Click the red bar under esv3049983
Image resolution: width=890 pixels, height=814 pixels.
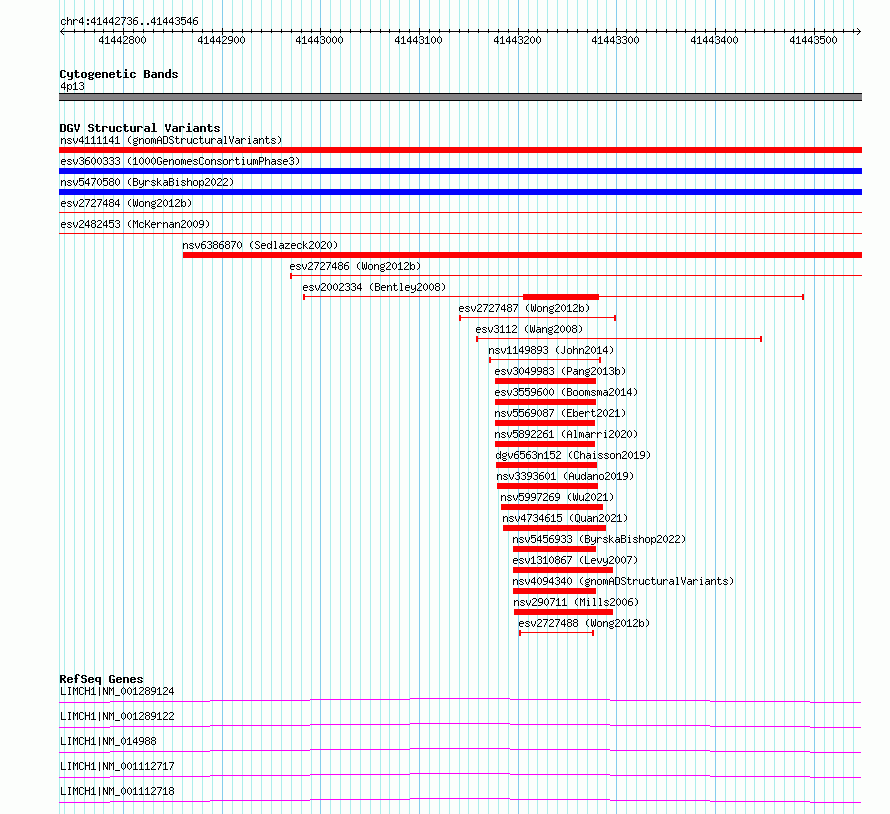point(545,381)
